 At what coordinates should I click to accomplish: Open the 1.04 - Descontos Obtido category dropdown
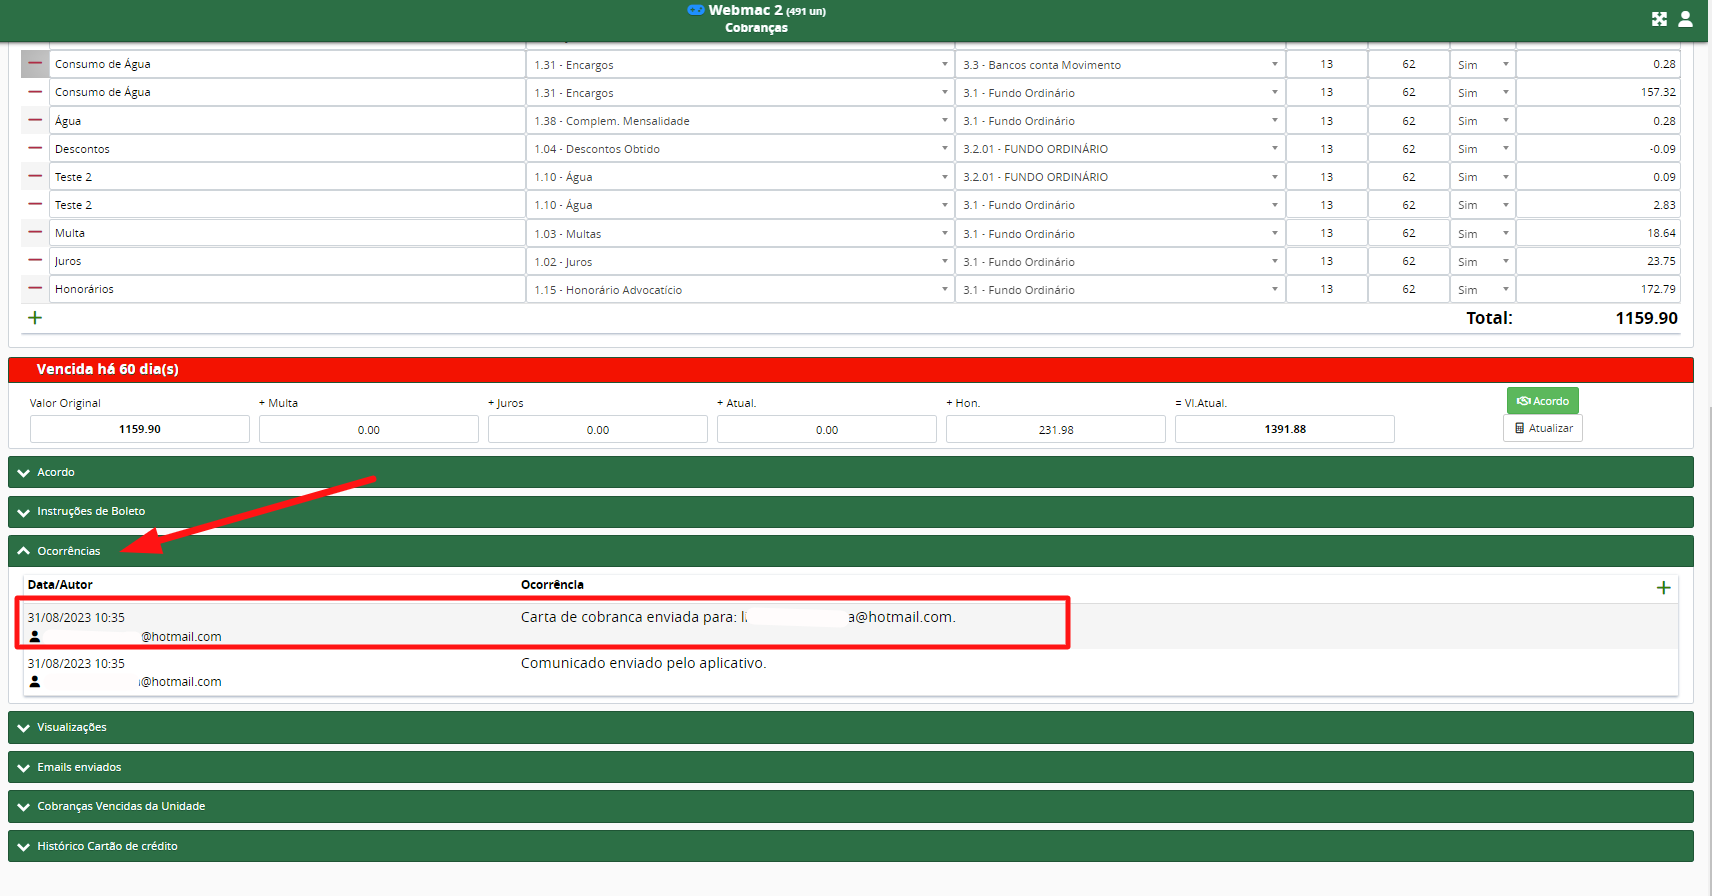(740, 149)
